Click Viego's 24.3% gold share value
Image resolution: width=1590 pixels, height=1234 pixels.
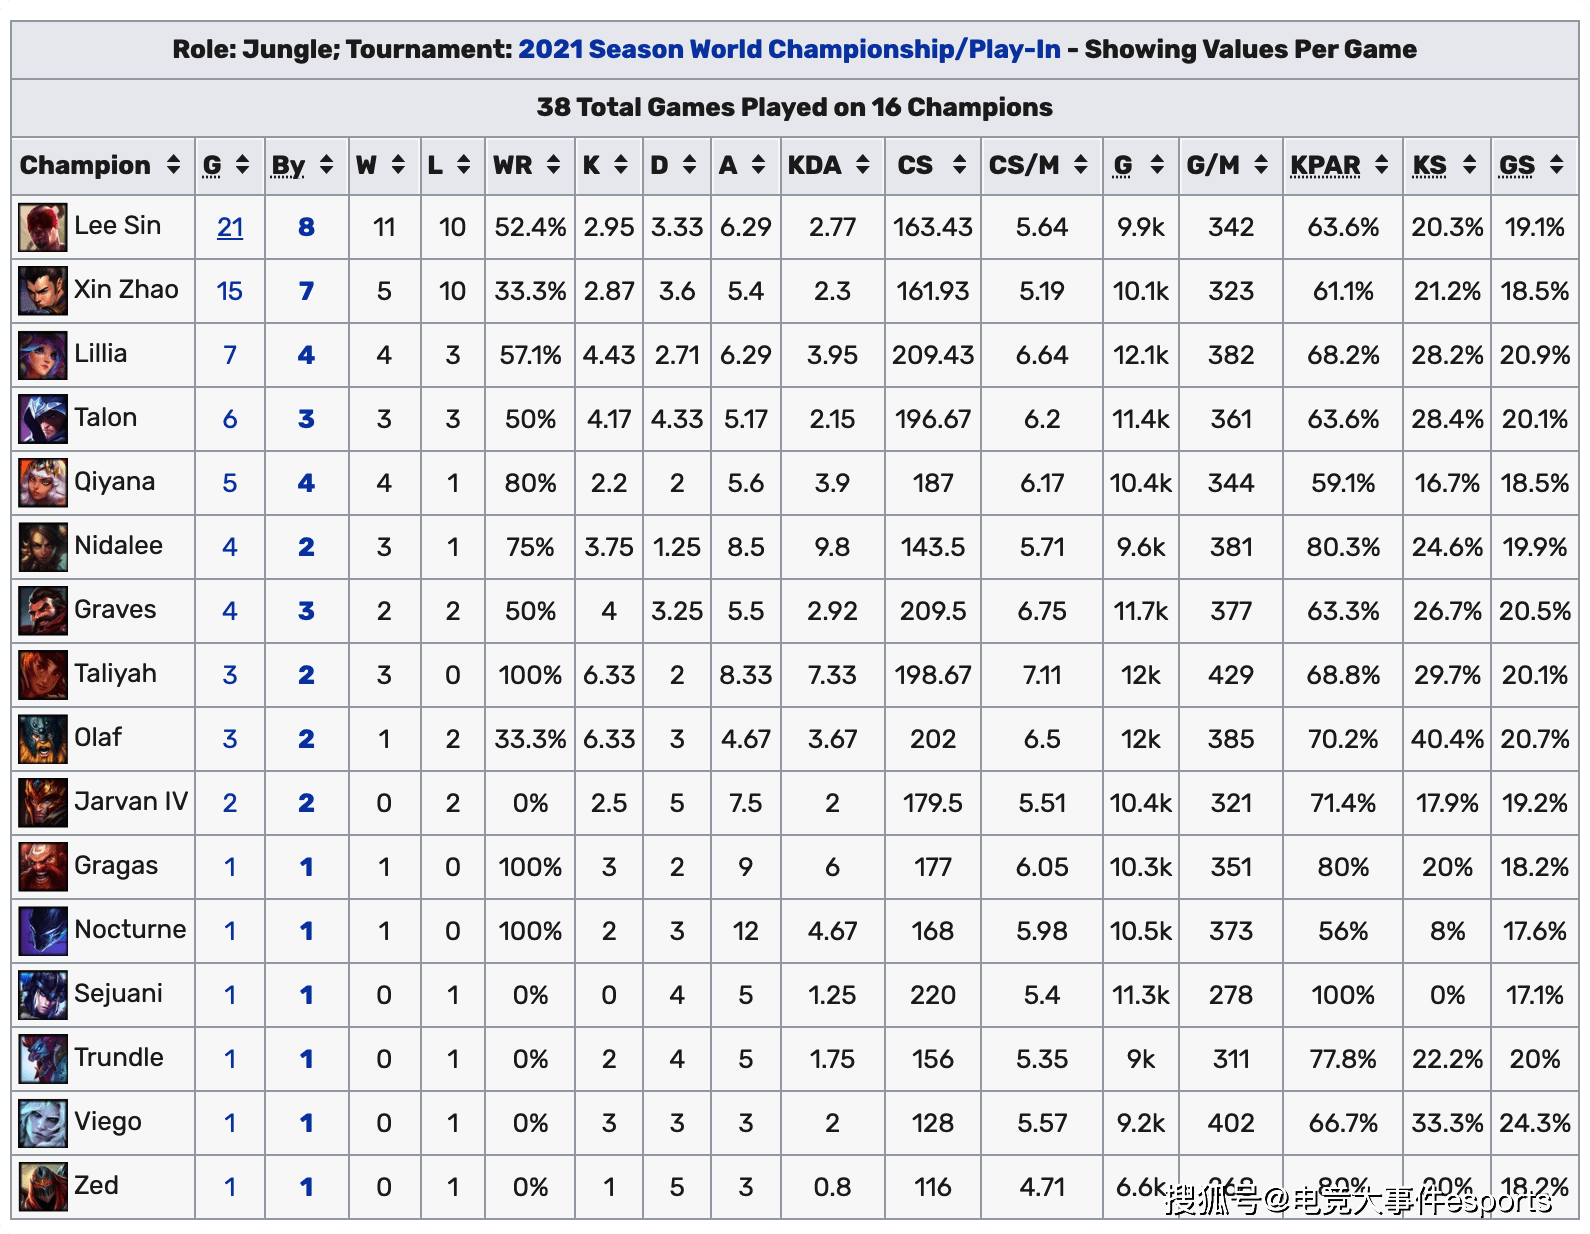pos(1535,1124)
